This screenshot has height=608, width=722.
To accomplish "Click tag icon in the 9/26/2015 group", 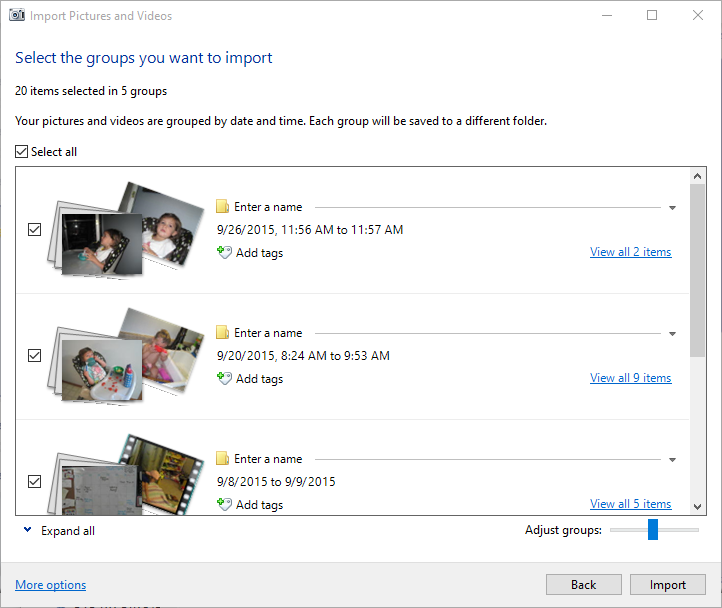I will (x=224, y=252).
